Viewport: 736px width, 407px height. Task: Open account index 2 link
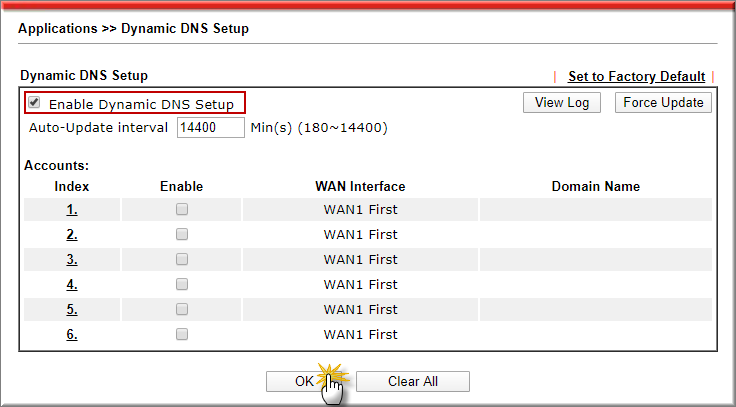tap(72, 234)
